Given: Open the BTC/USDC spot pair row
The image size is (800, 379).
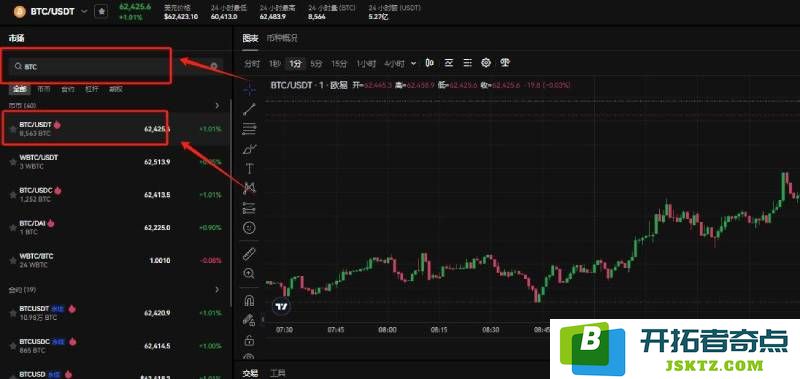Looking at the screenshot, I should [115, 194].
